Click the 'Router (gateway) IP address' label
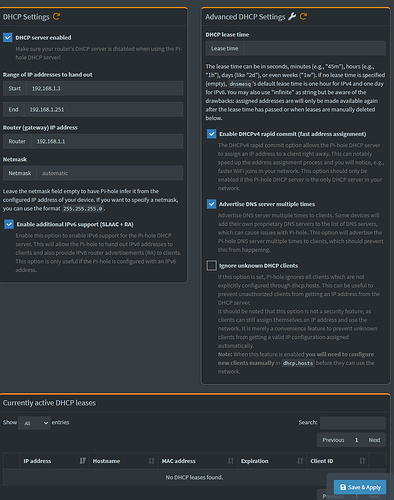Image resolution: width=394 pixels, height=500 pixels. (40, 128)
